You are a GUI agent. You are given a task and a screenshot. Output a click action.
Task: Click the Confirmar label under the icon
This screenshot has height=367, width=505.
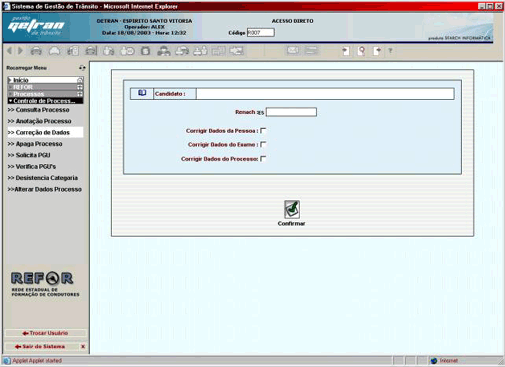click(292, 223)
